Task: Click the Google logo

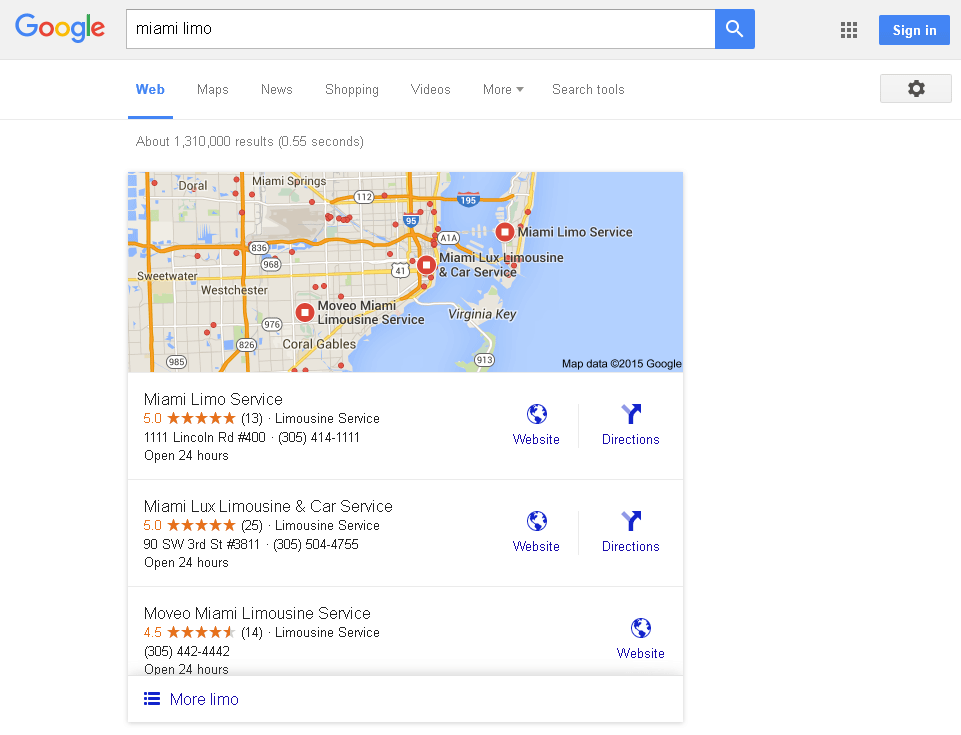Action: pyautogui.click(x=59, y=28)
